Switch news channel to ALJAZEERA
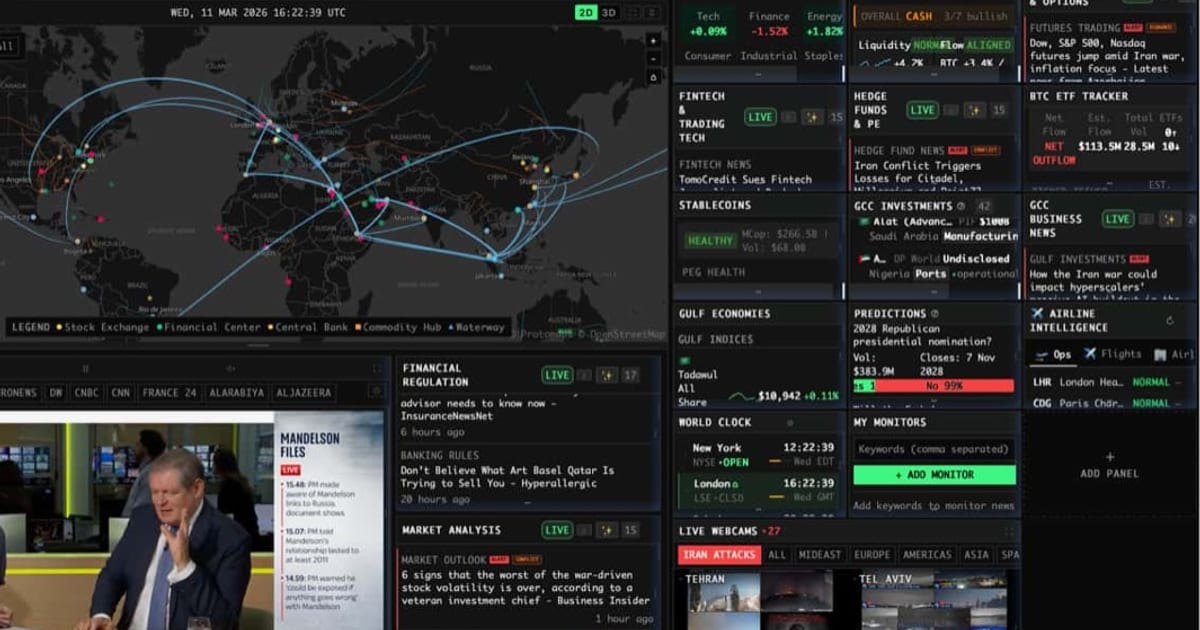The image size is (1200, 630). coord(302,393)
